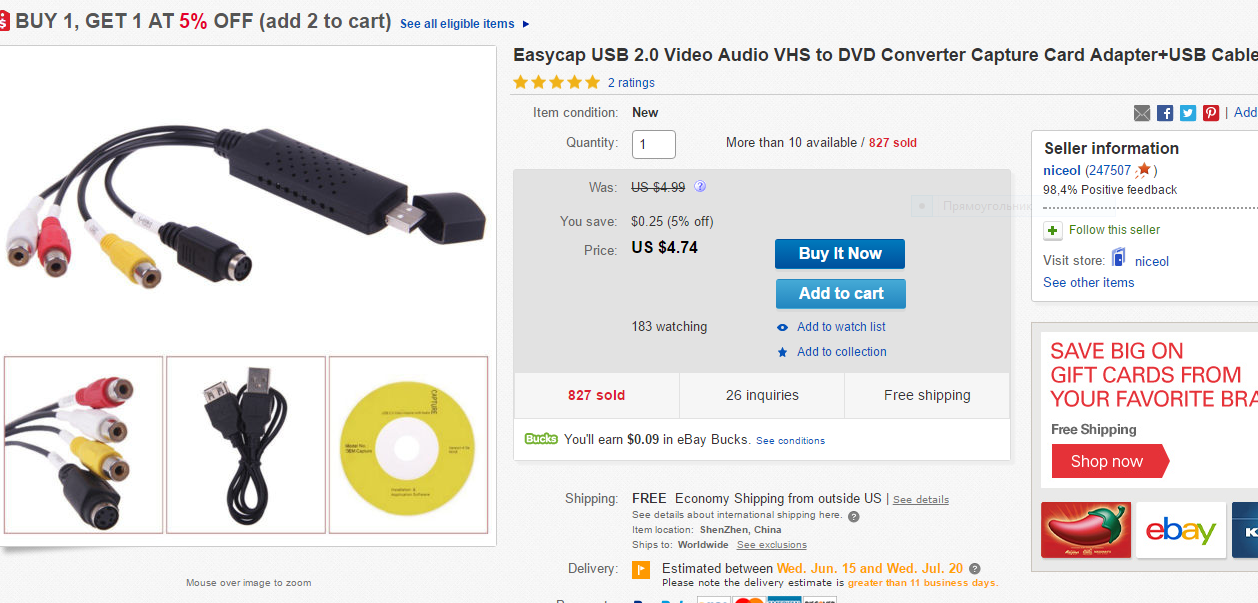Screen dimensions: 1258x603
Task: Click the Buy It Now button
Action: 839,254
